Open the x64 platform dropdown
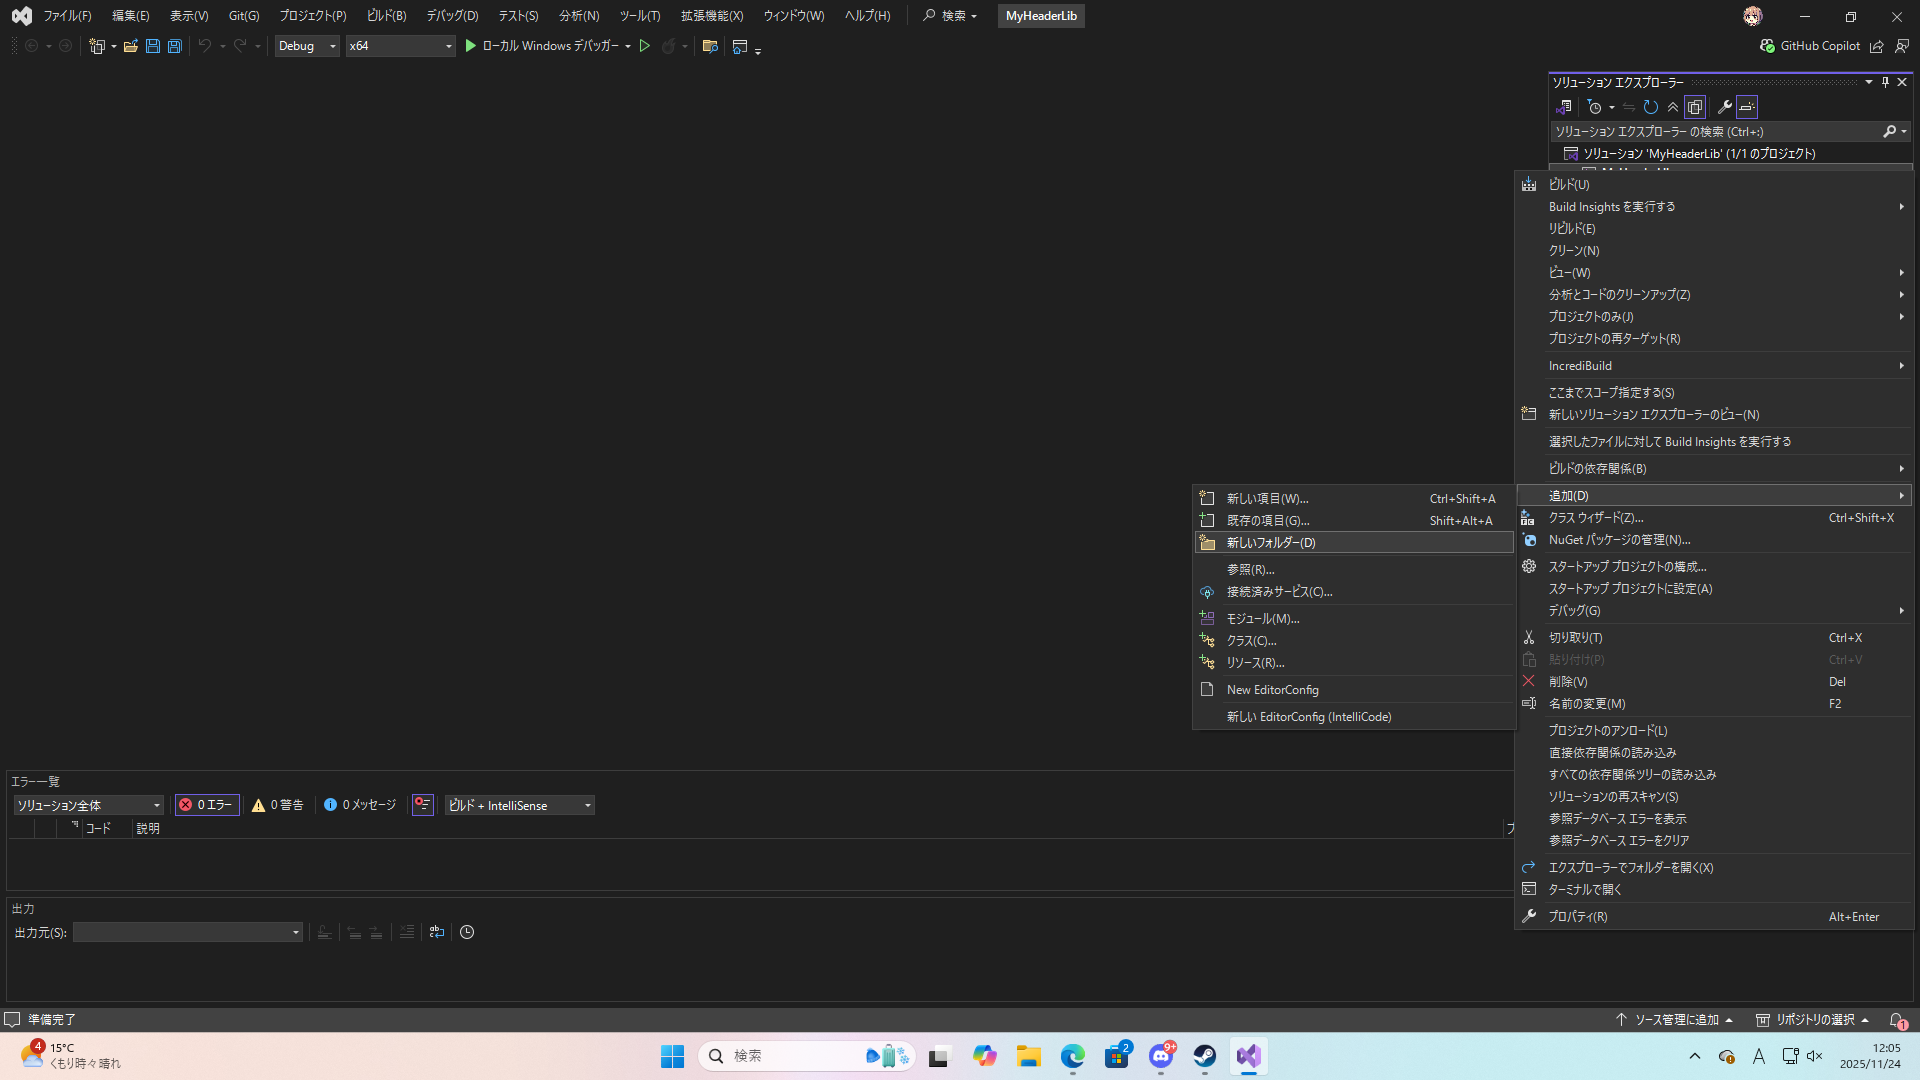 400,46
